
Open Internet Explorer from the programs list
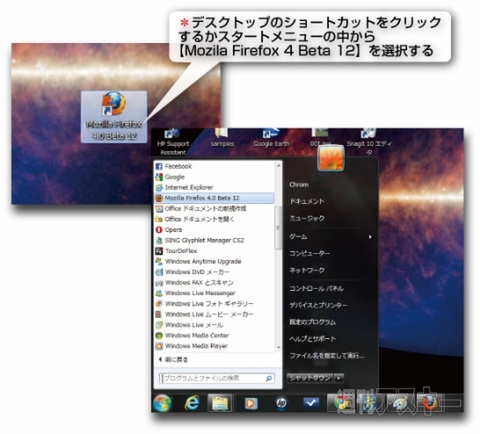coord(214,187)
